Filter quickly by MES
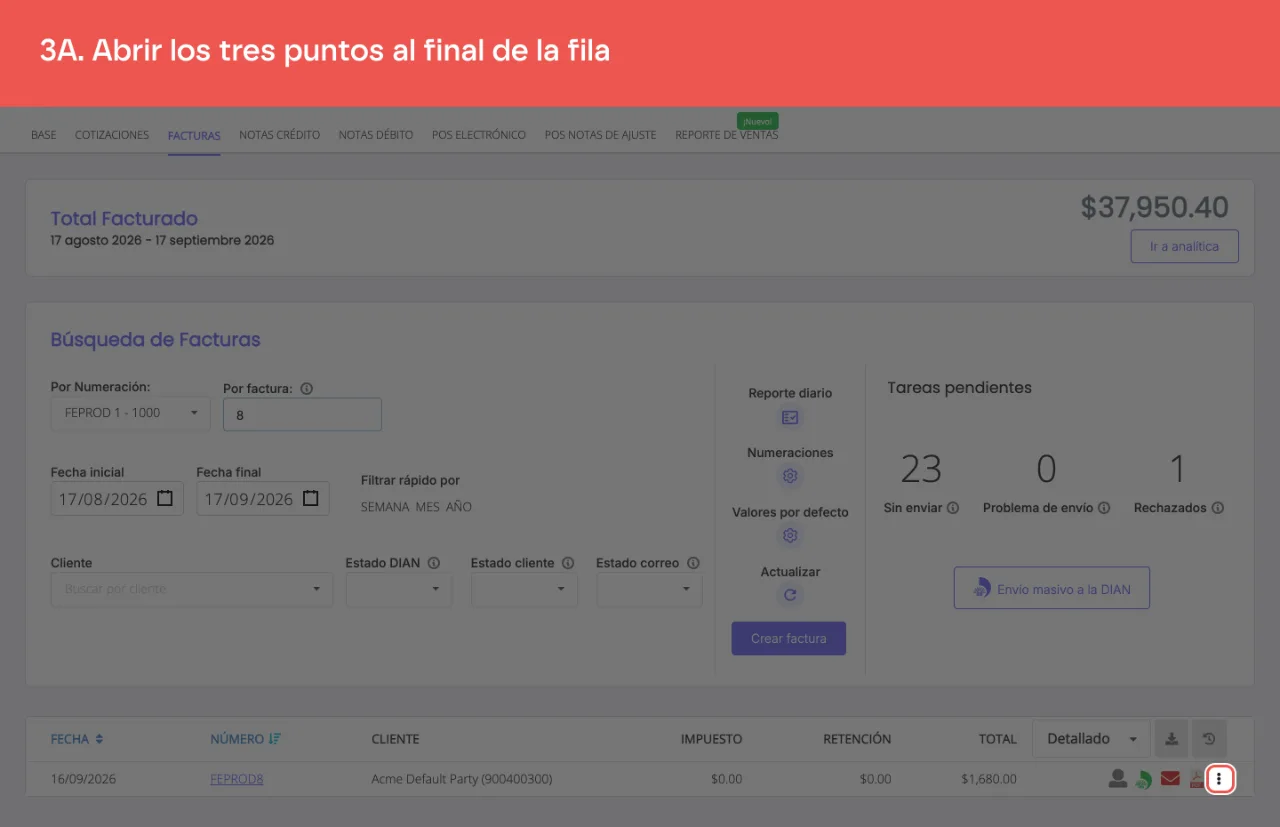 click(x=428, y=507)
